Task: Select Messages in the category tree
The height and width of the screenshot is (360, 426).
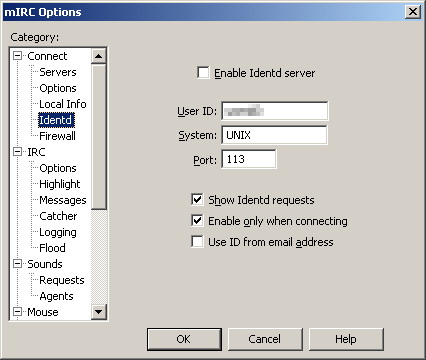Action: point(63,200)
